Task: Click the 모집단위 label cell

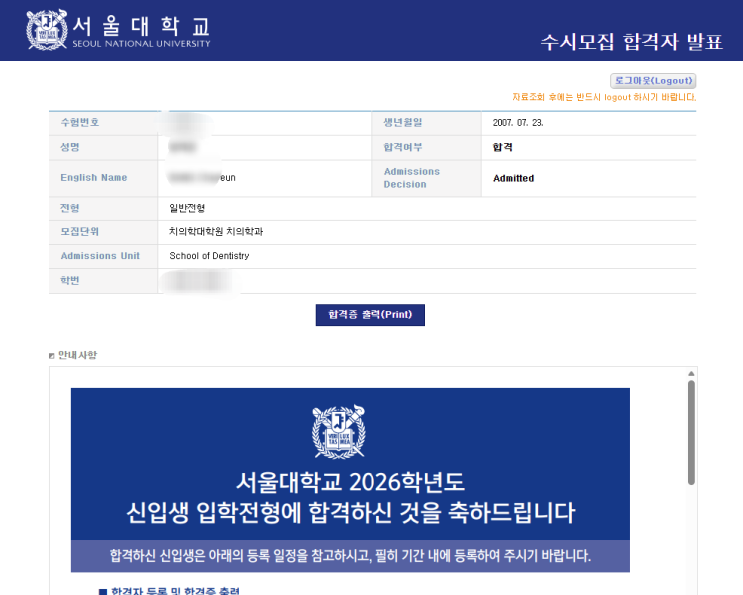Action: (103, 232)
